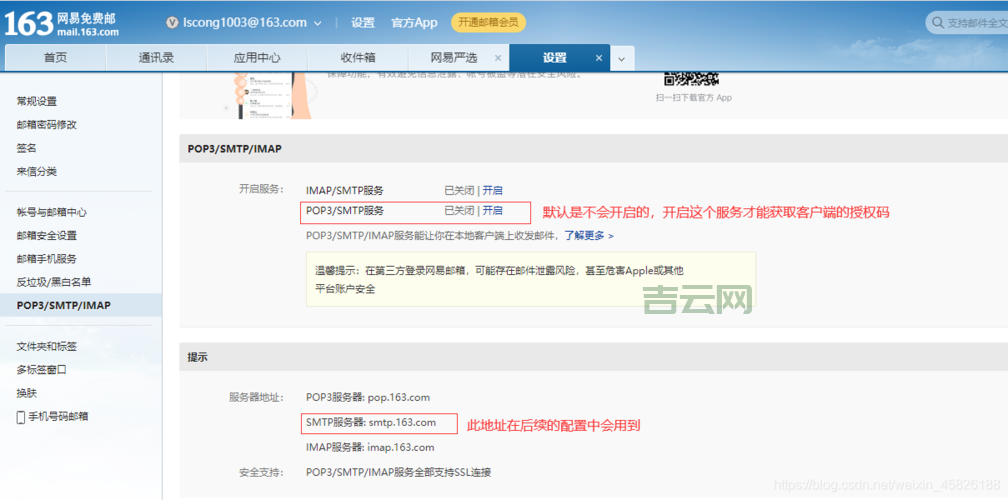
Task: Switch to the 首页 tab
Action: pyautogui.click(x=55, y=58)
